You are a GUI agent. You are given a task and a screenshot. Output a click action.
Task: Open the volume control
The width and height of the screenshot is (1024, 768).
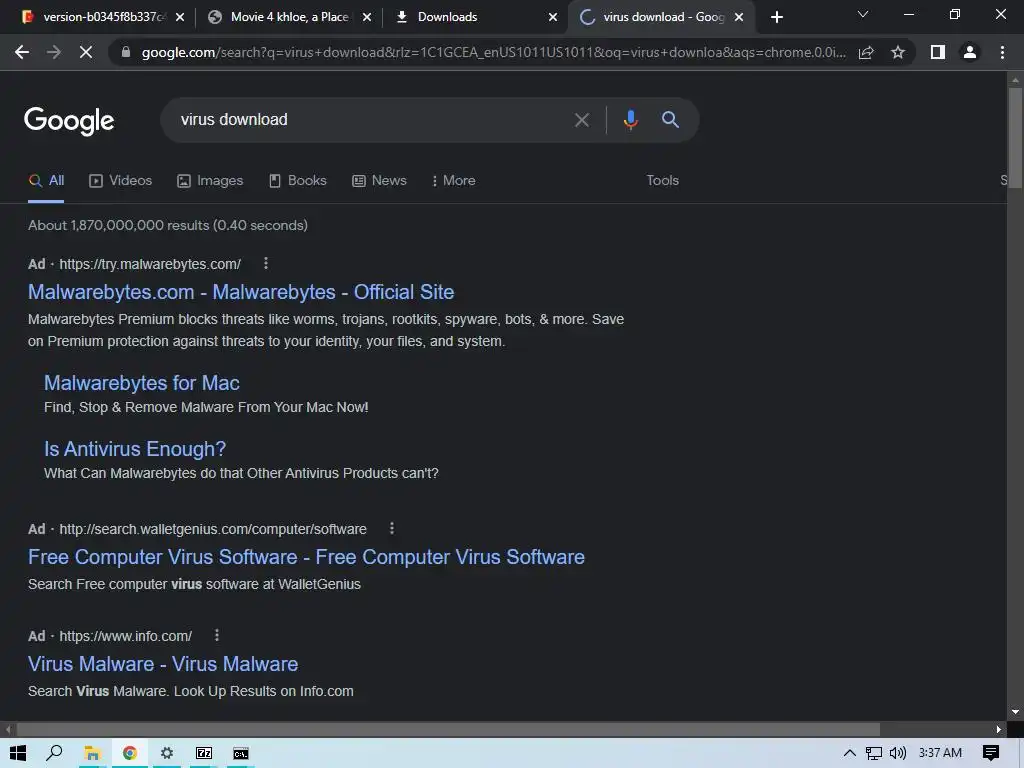tap(898, 753)
